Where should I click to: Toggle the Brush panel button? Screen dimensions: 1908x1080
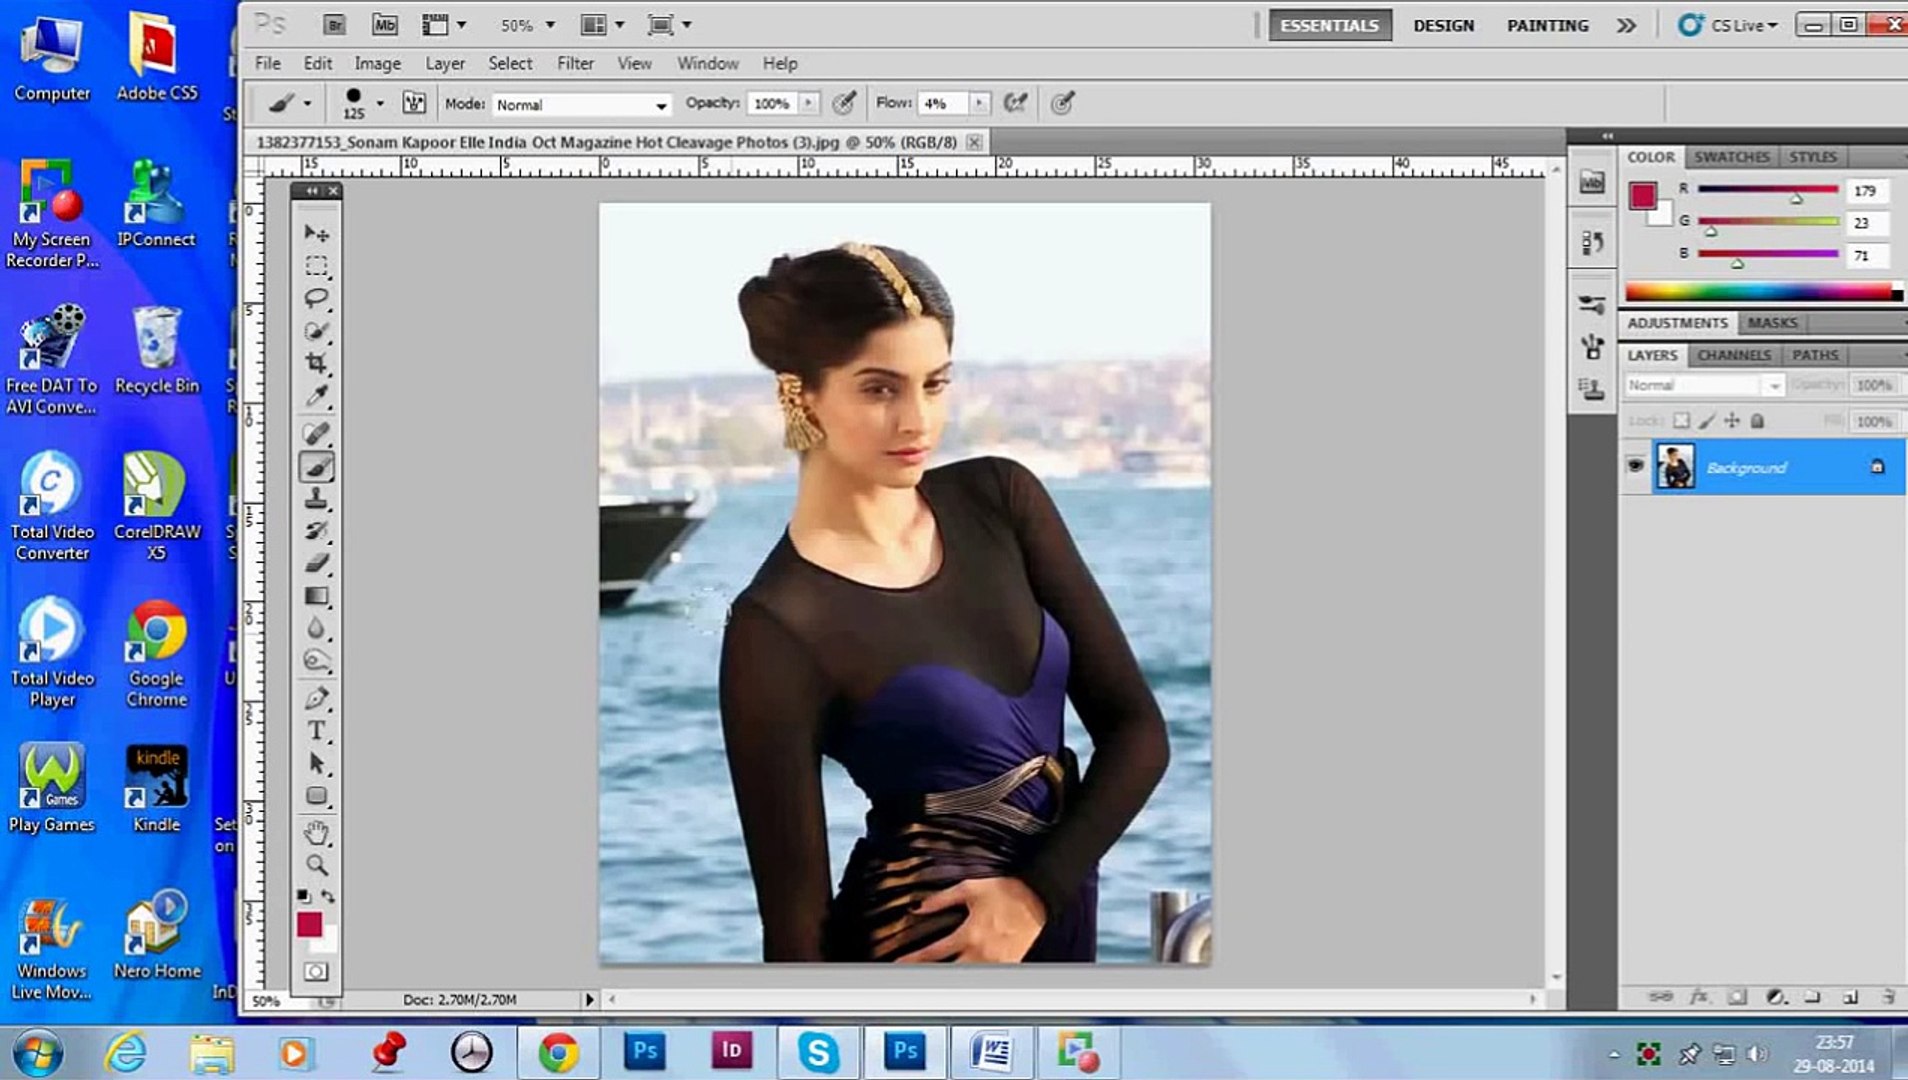414,103
